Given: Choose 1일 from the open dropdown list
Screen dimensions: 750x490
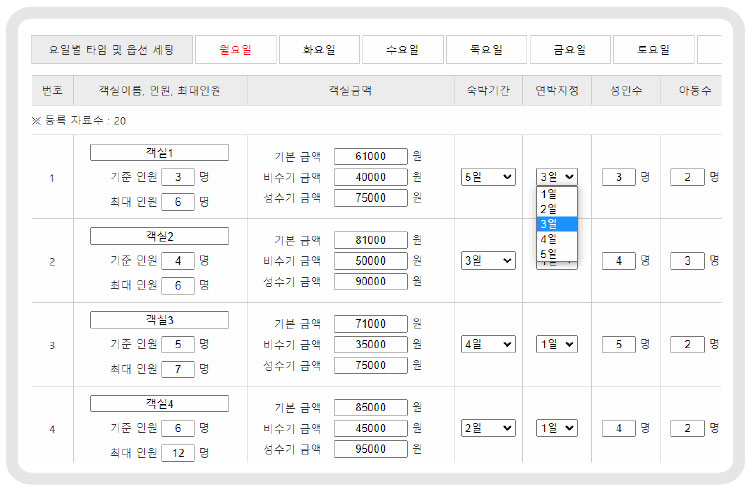Looking at the screenshot, I should [x=549, y=194].
